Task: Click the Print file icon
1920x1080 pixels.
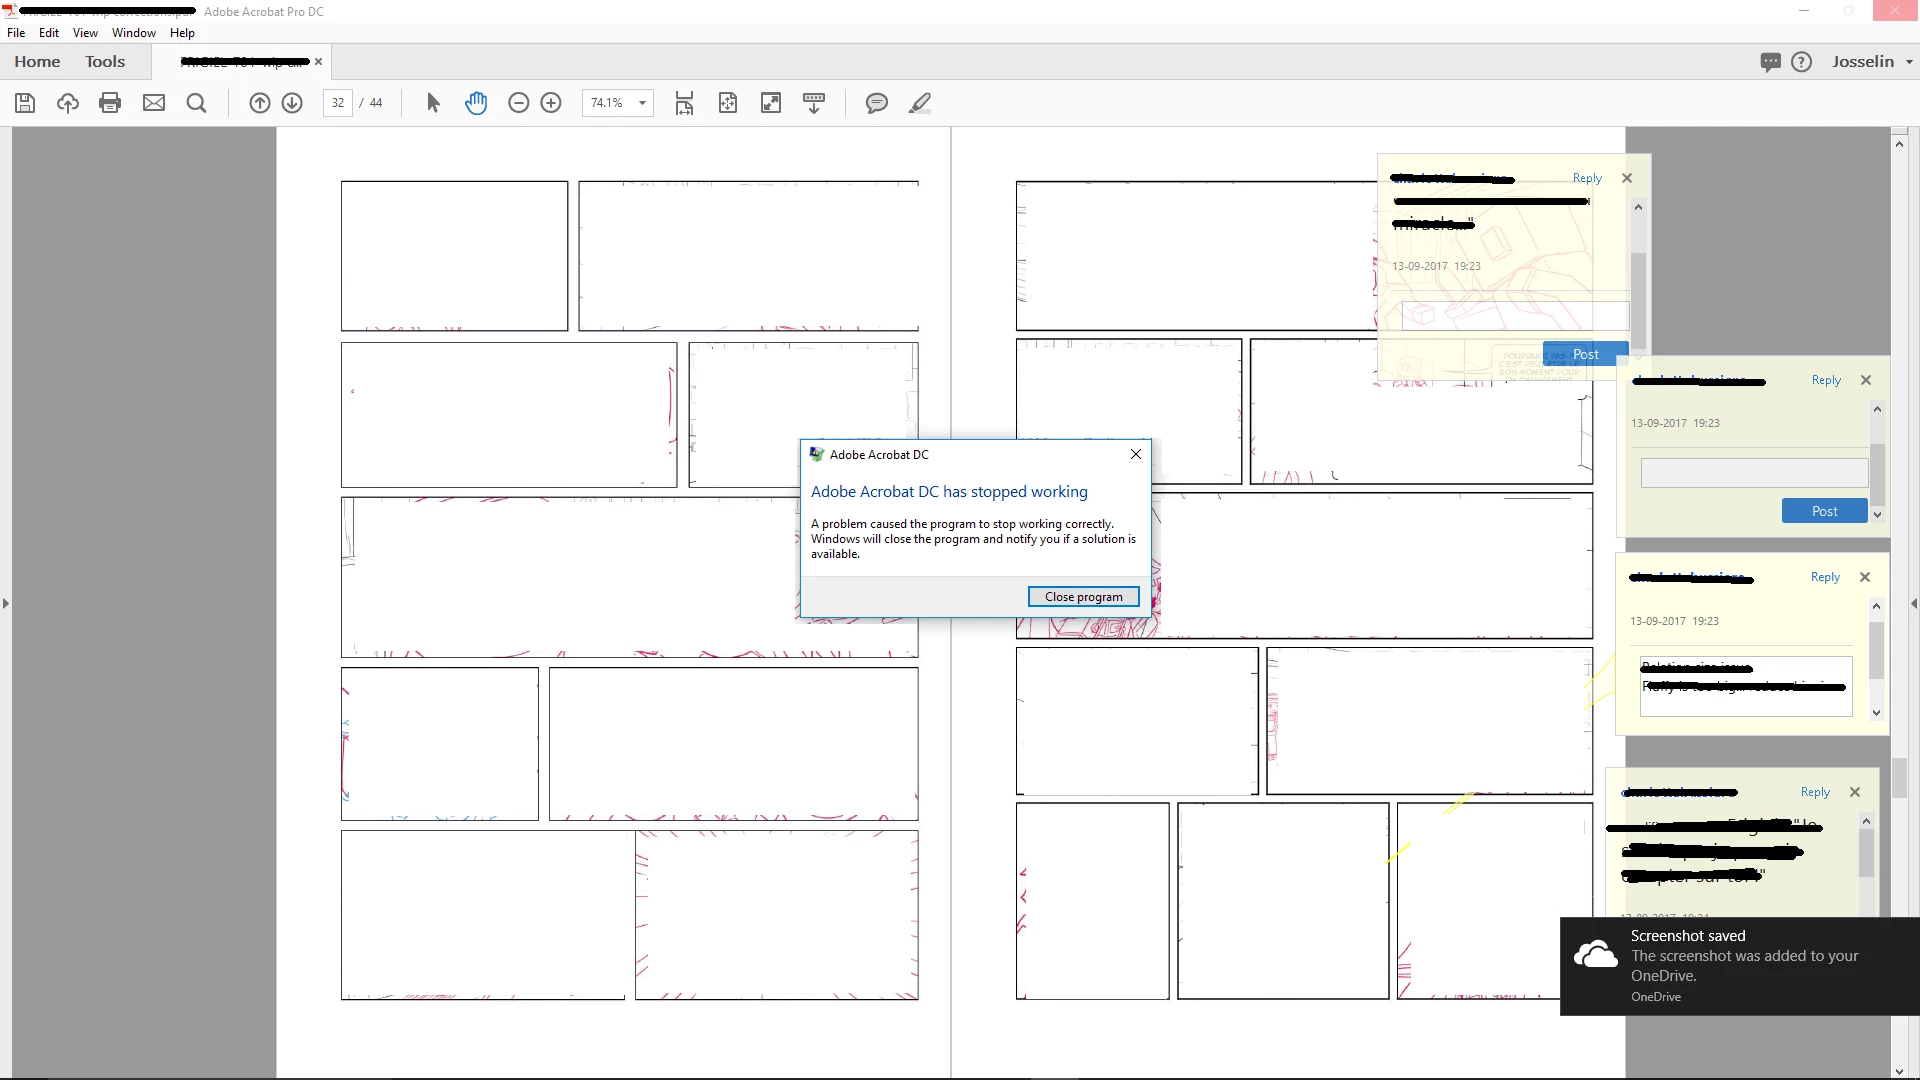Action: (110, 103)
